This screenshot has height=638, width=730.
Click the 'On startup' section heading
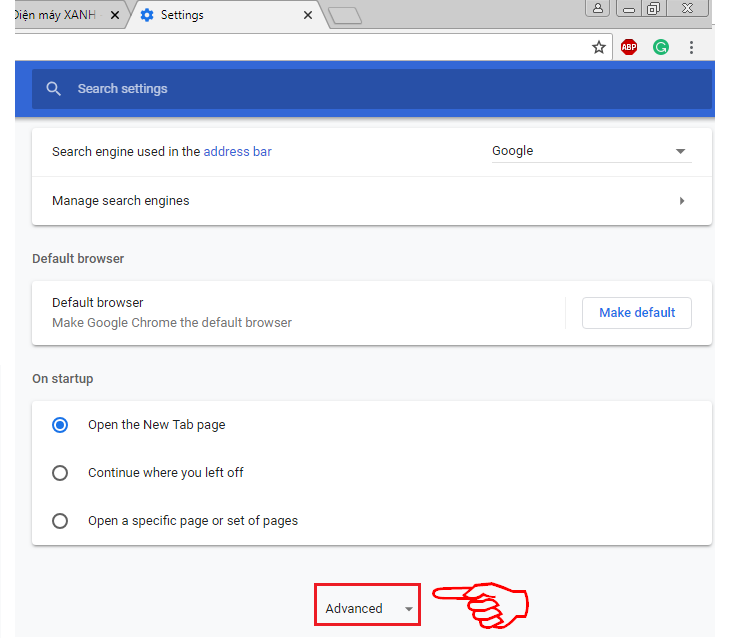tap(63, 379)
